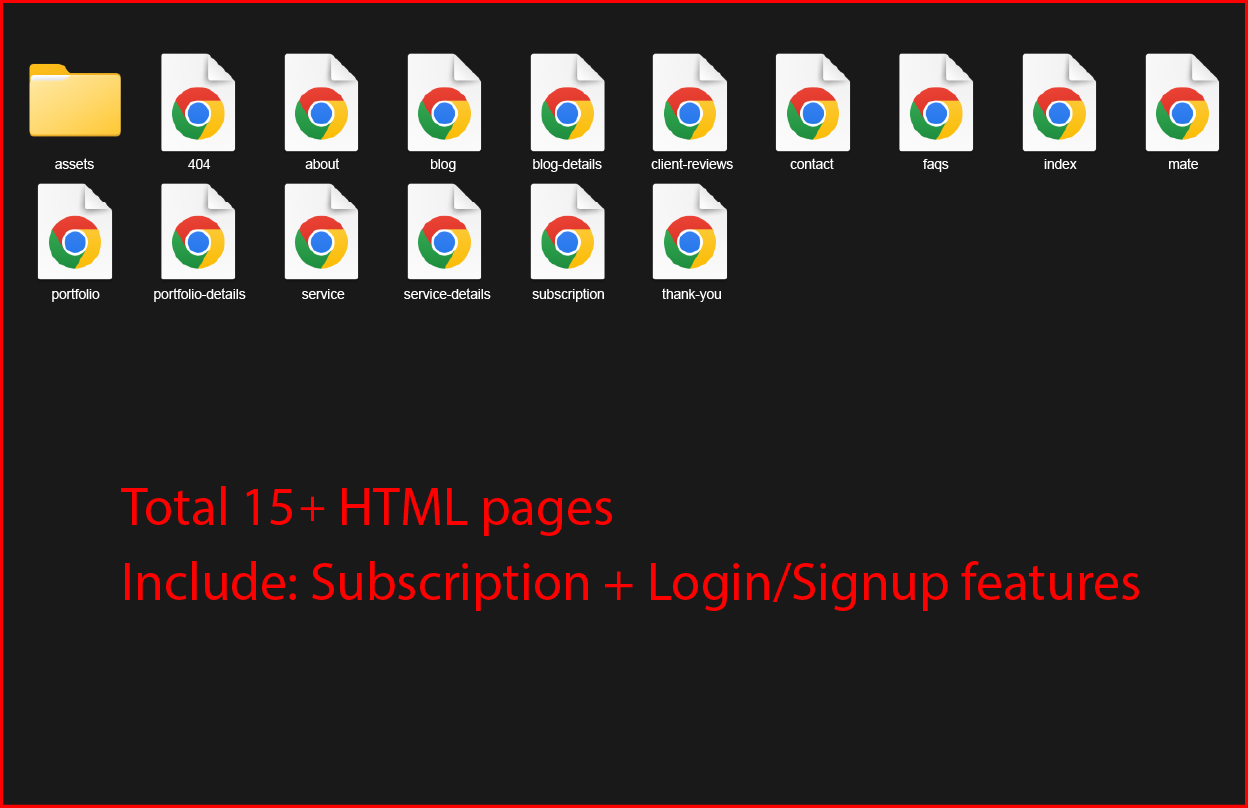Image resolution: width=1249 pixels, height=808 pixels.
Task: Click the "assets" folder name label
Action: [74, 164]
